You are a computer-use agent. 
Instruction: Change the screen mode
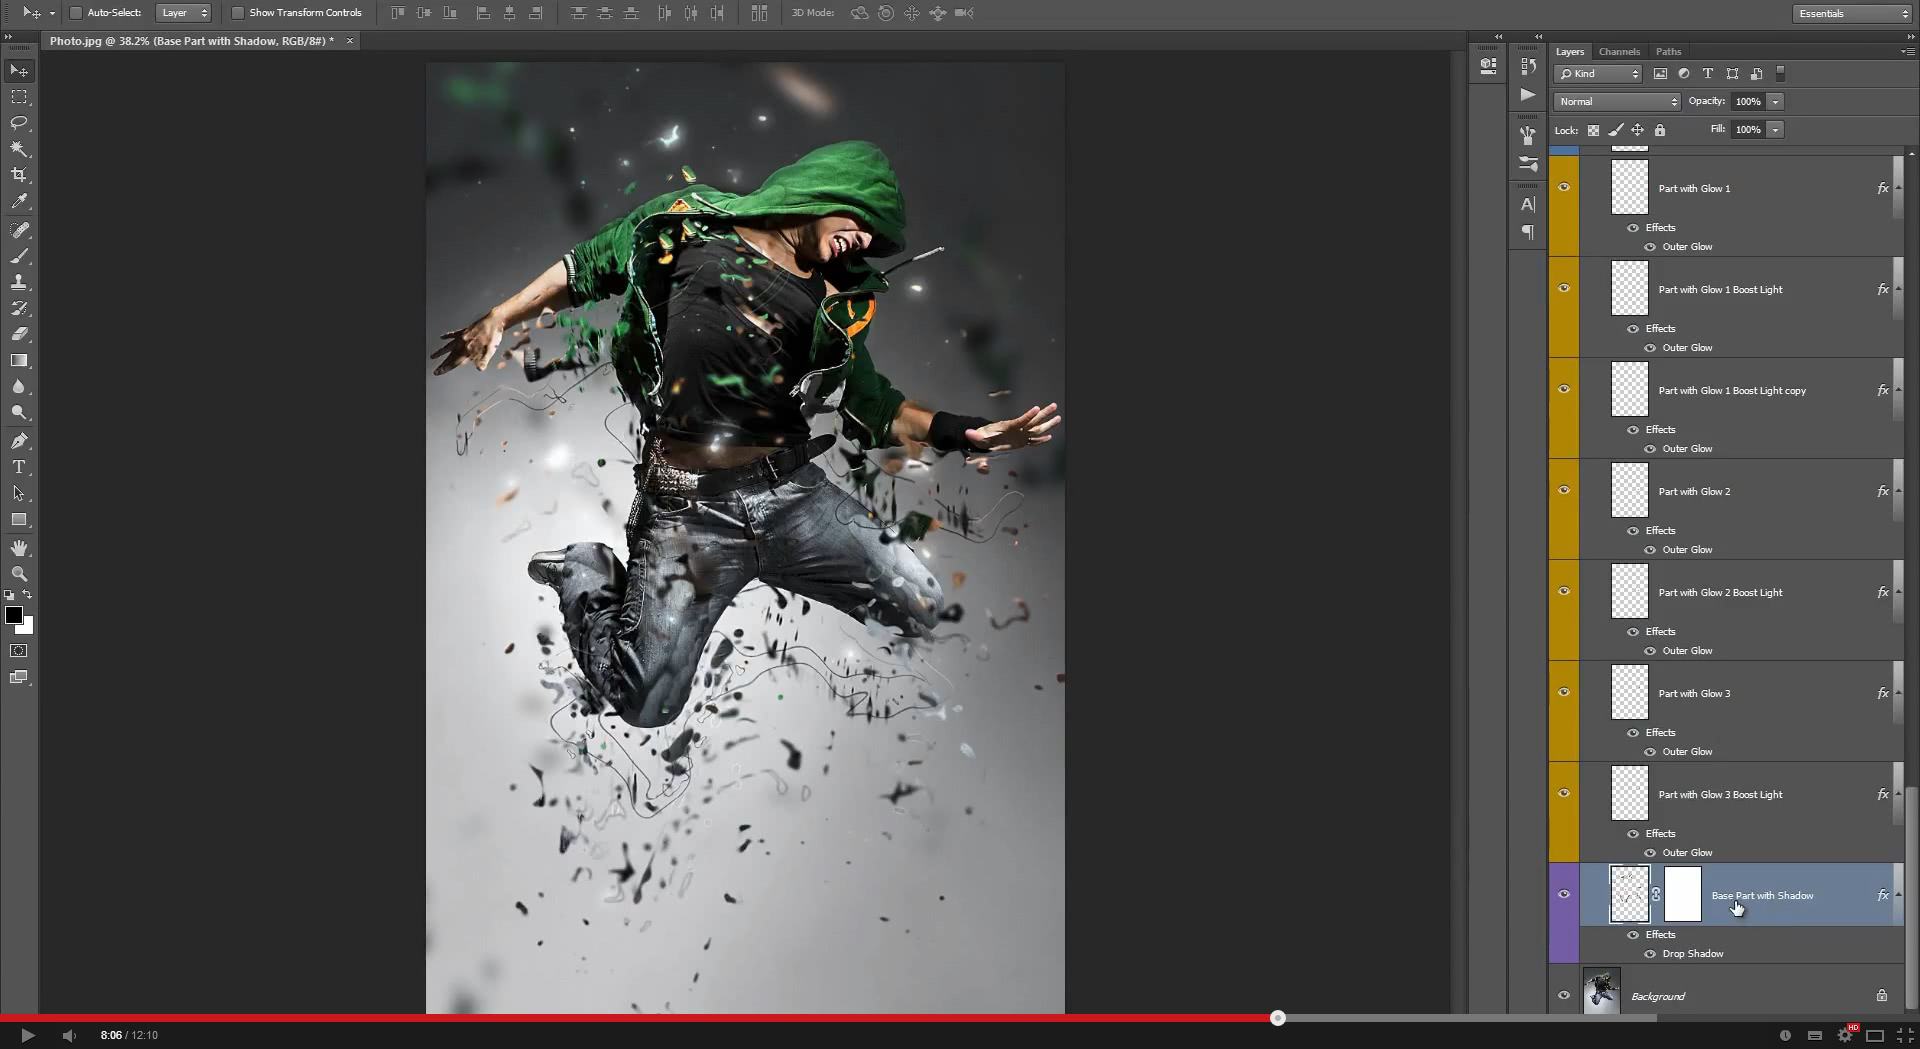[x=19, y=677]
